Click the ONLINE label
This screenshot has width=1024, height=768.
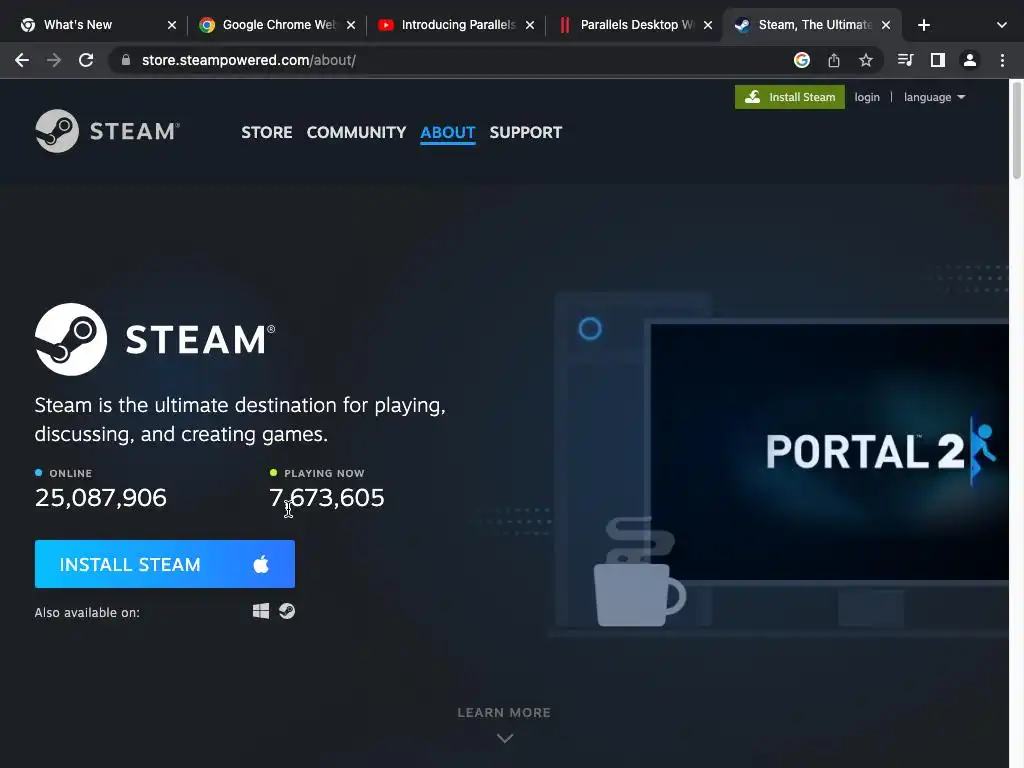click(71, 473)
